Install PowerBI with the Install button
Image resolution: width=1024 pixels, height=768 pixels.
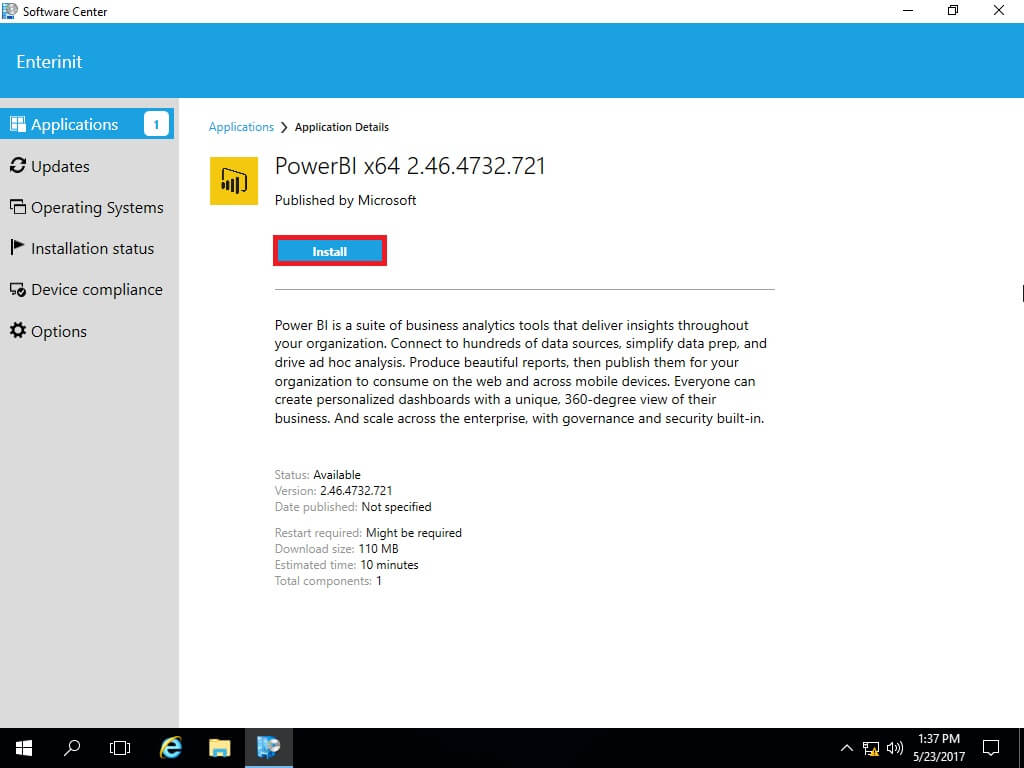[330, 251]
